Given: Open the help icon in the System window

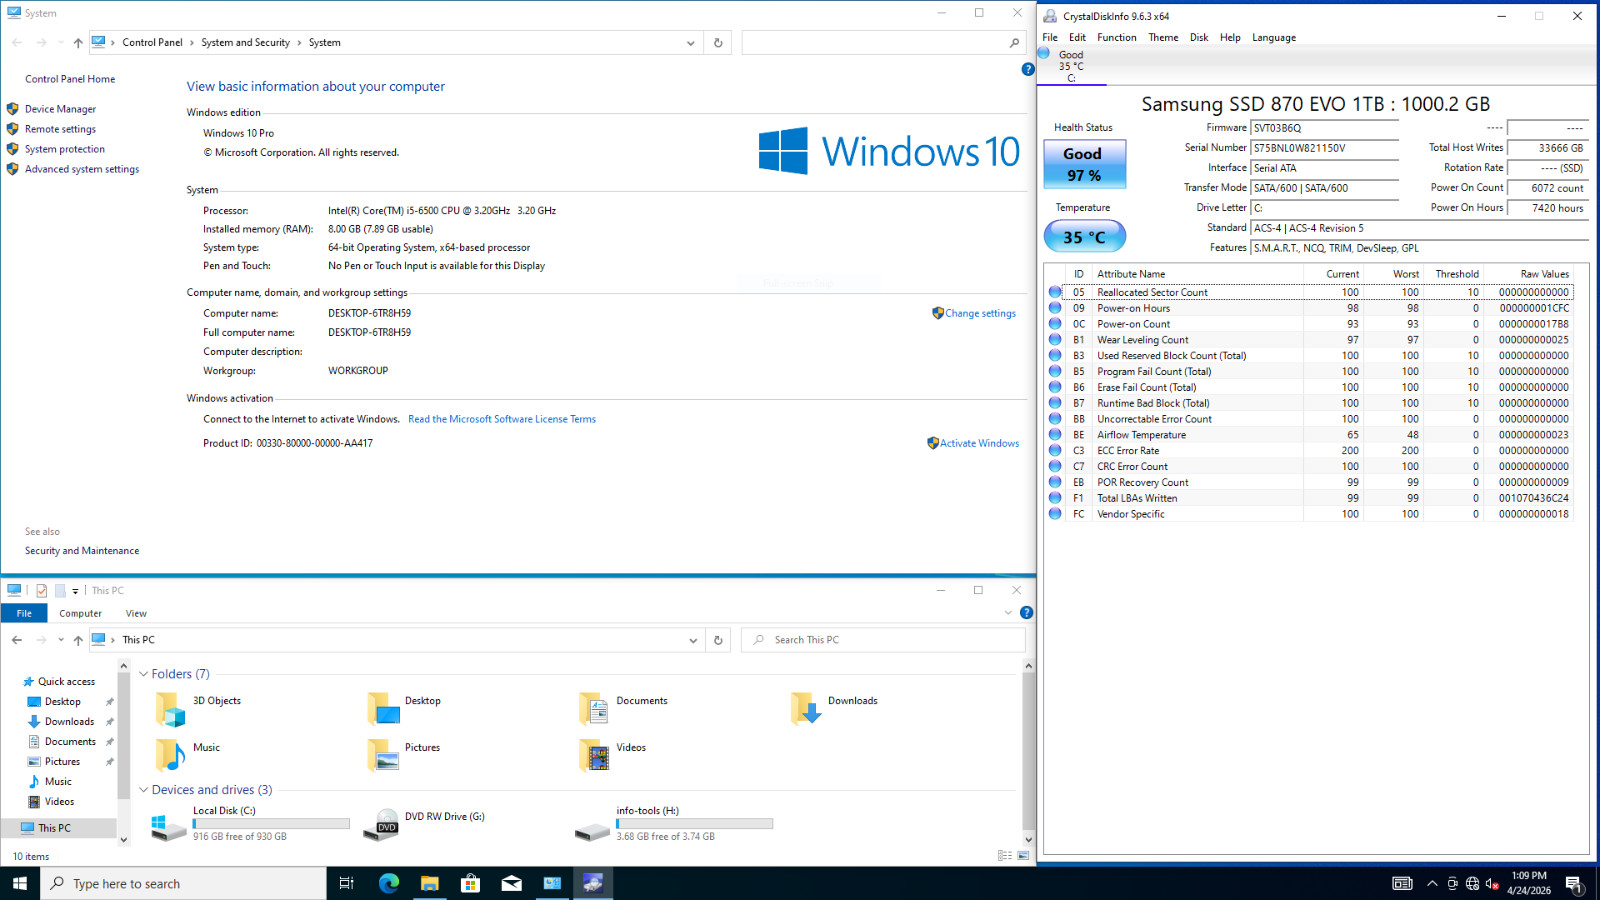Looking at the screenshot, I should point(1028,69).
